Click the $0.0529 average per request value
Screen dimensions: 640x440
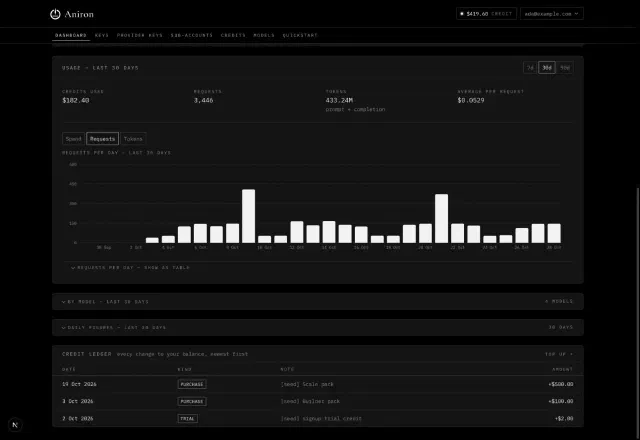[x=471, y=100]
